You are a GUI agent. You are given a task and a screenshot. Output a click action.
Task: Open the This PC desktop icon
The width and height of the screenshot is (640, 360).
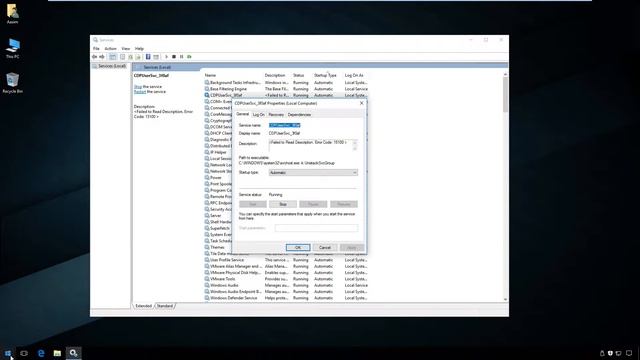tap(12, 49)
